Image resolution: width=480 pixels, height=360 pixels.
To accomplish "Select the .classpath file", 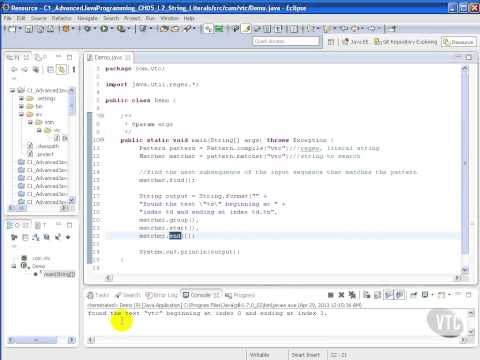I will (x=44, y=146).
